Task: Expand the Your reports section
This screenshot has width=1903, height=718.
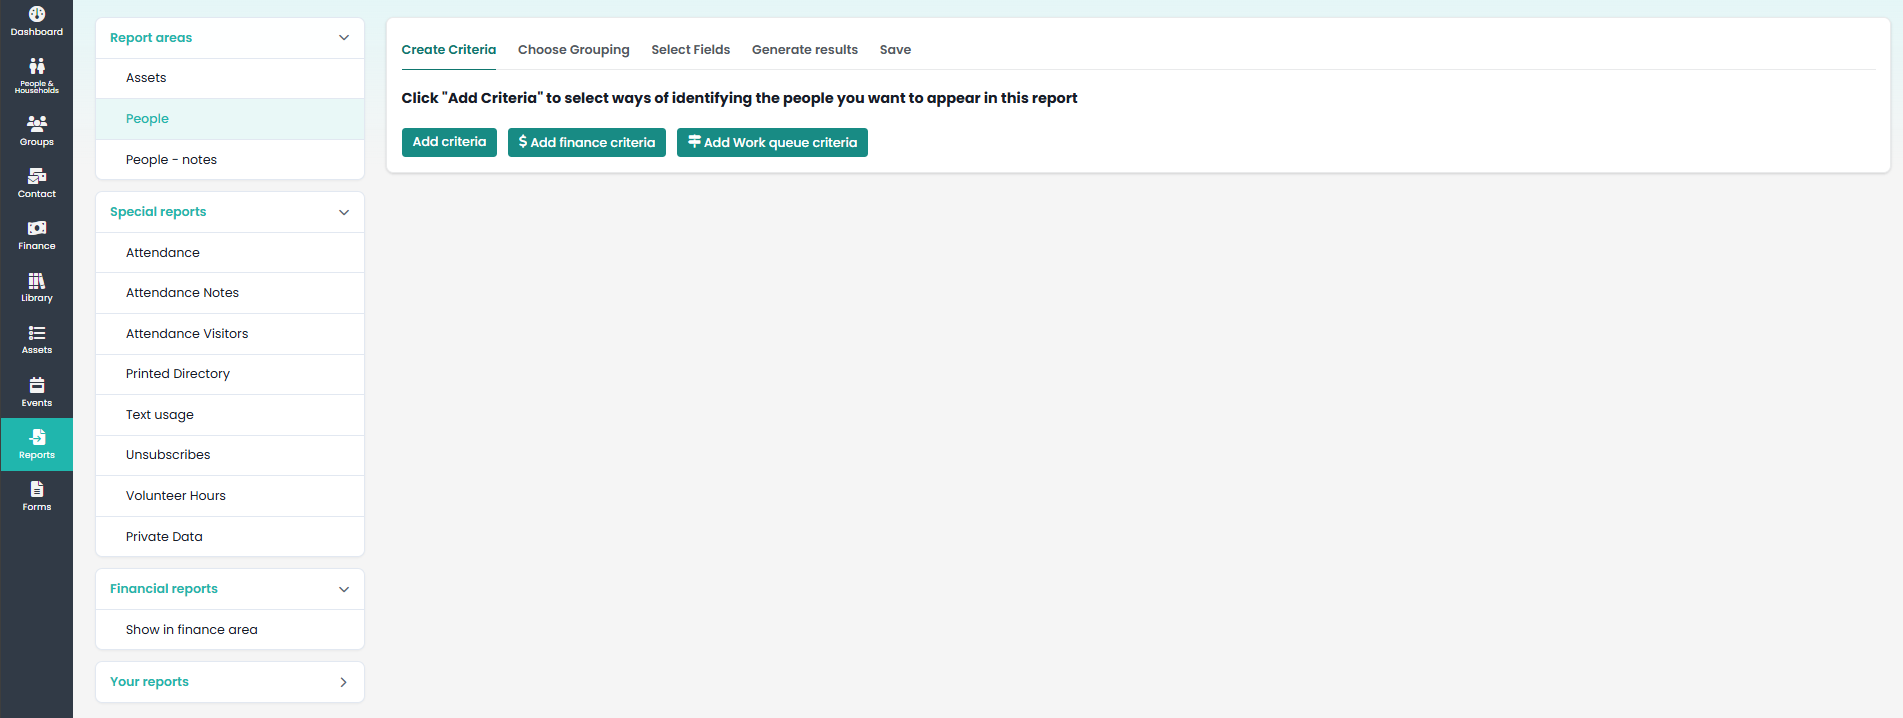Action: (344, 682)
